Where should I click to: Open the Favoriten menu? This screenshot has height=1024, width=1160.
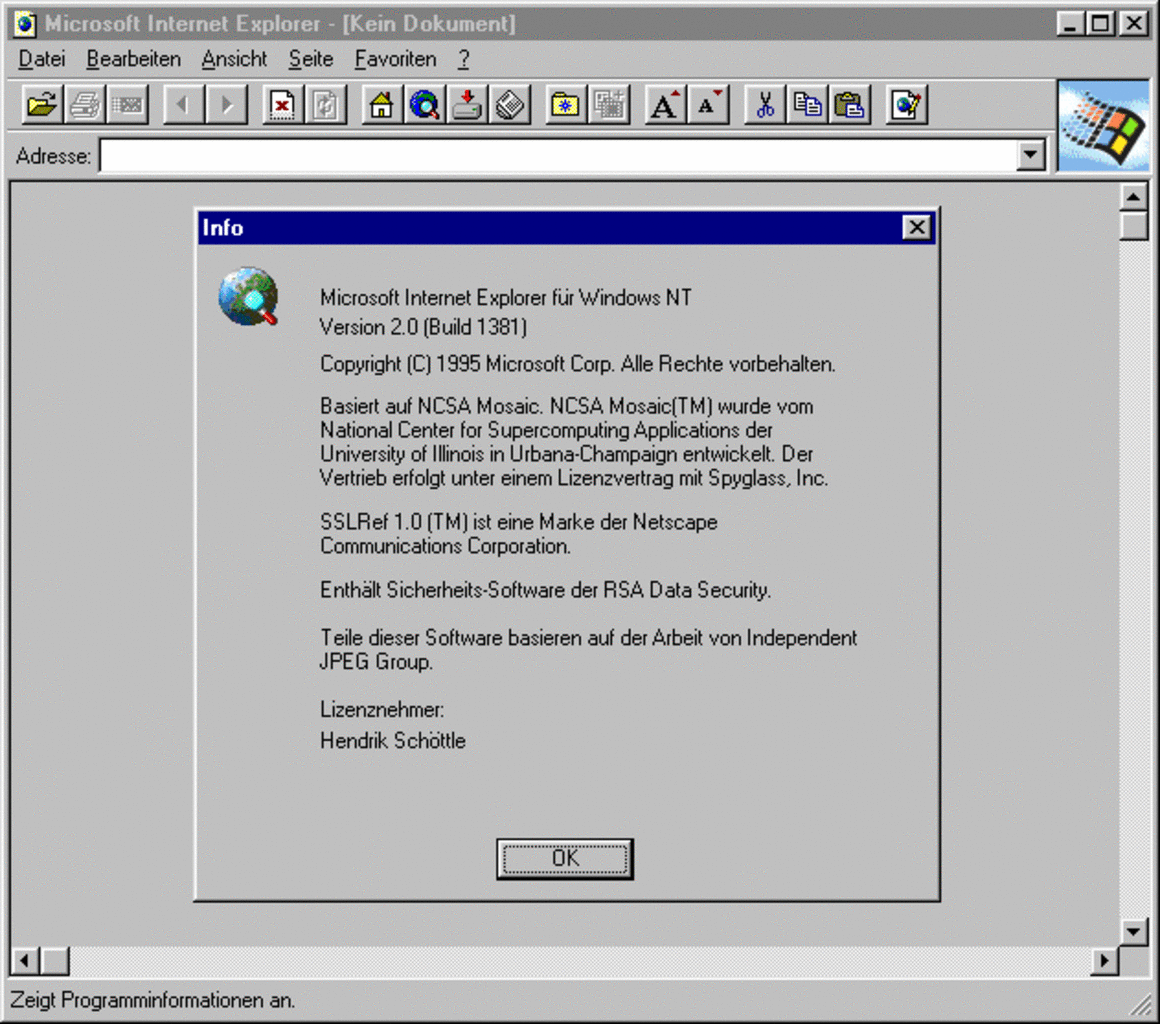point(395,59)
